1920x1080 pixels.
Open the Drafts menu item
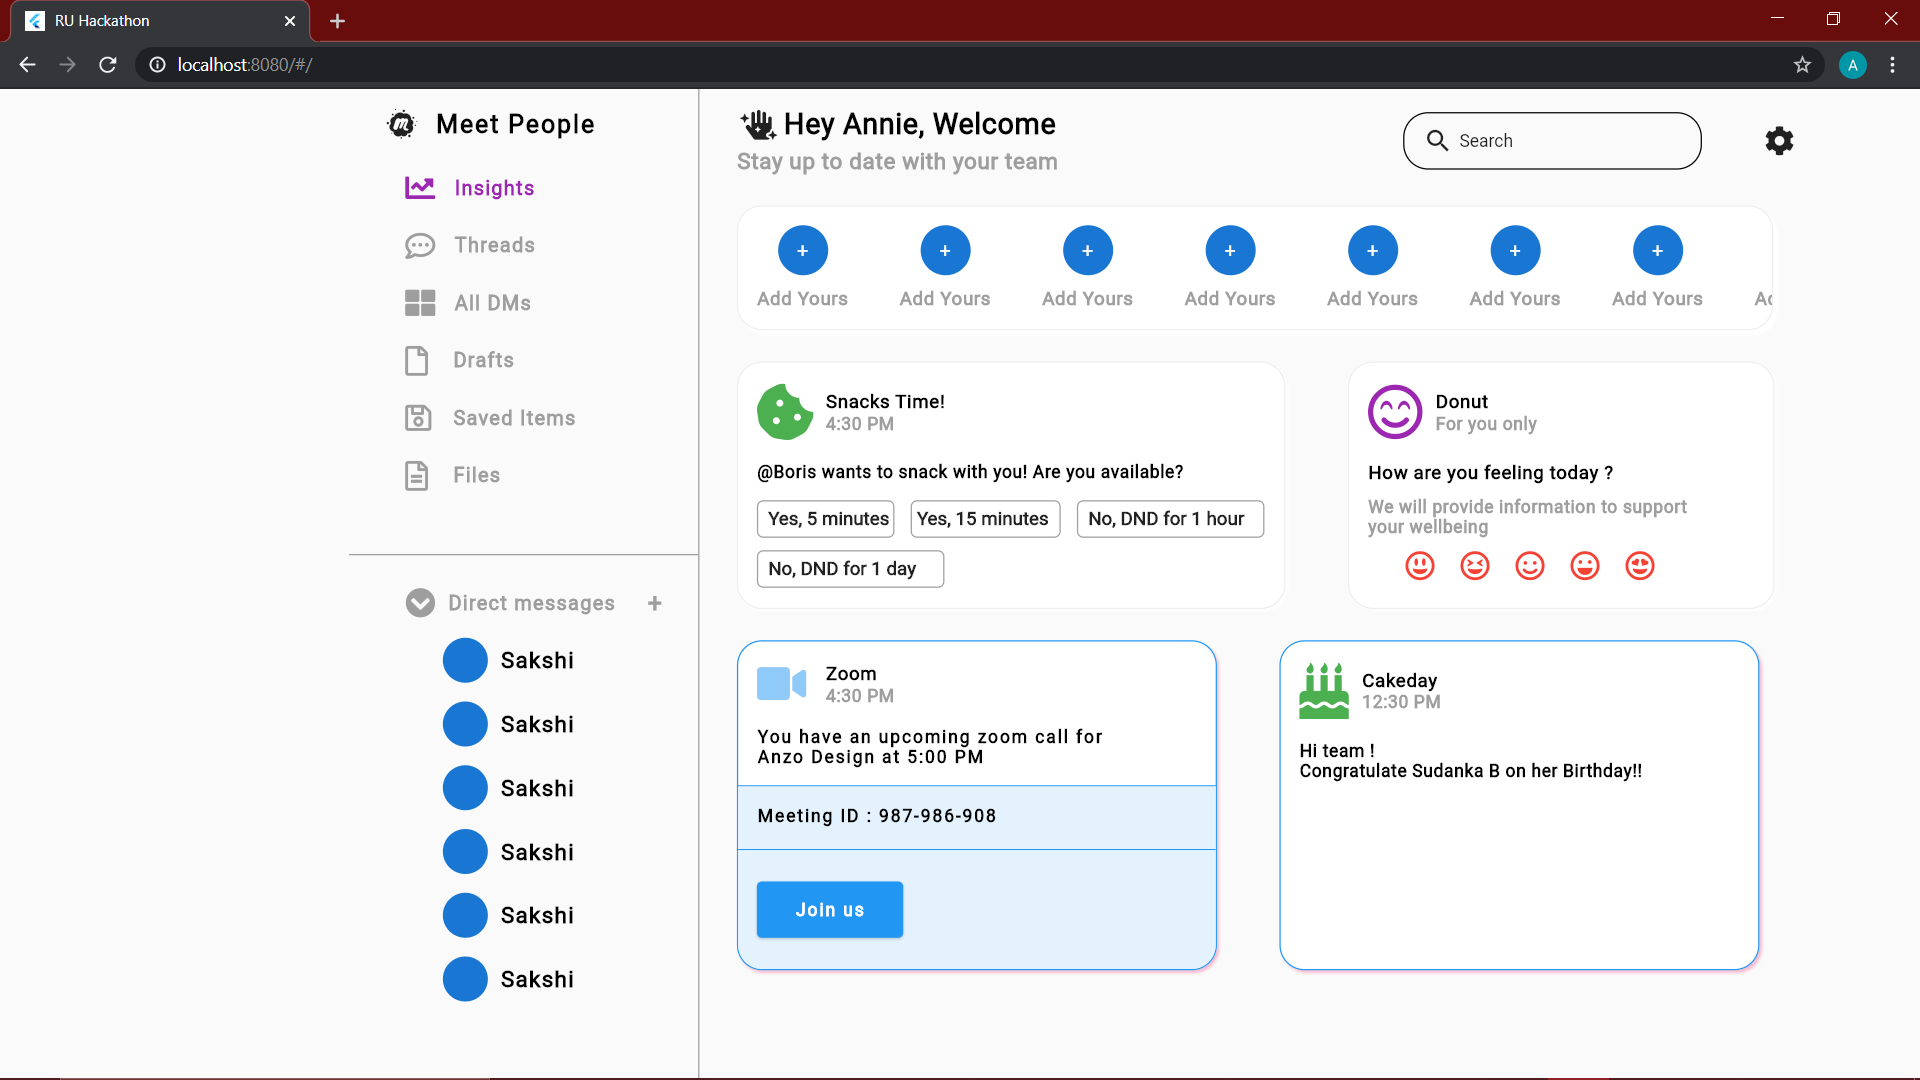click(483, 360)
